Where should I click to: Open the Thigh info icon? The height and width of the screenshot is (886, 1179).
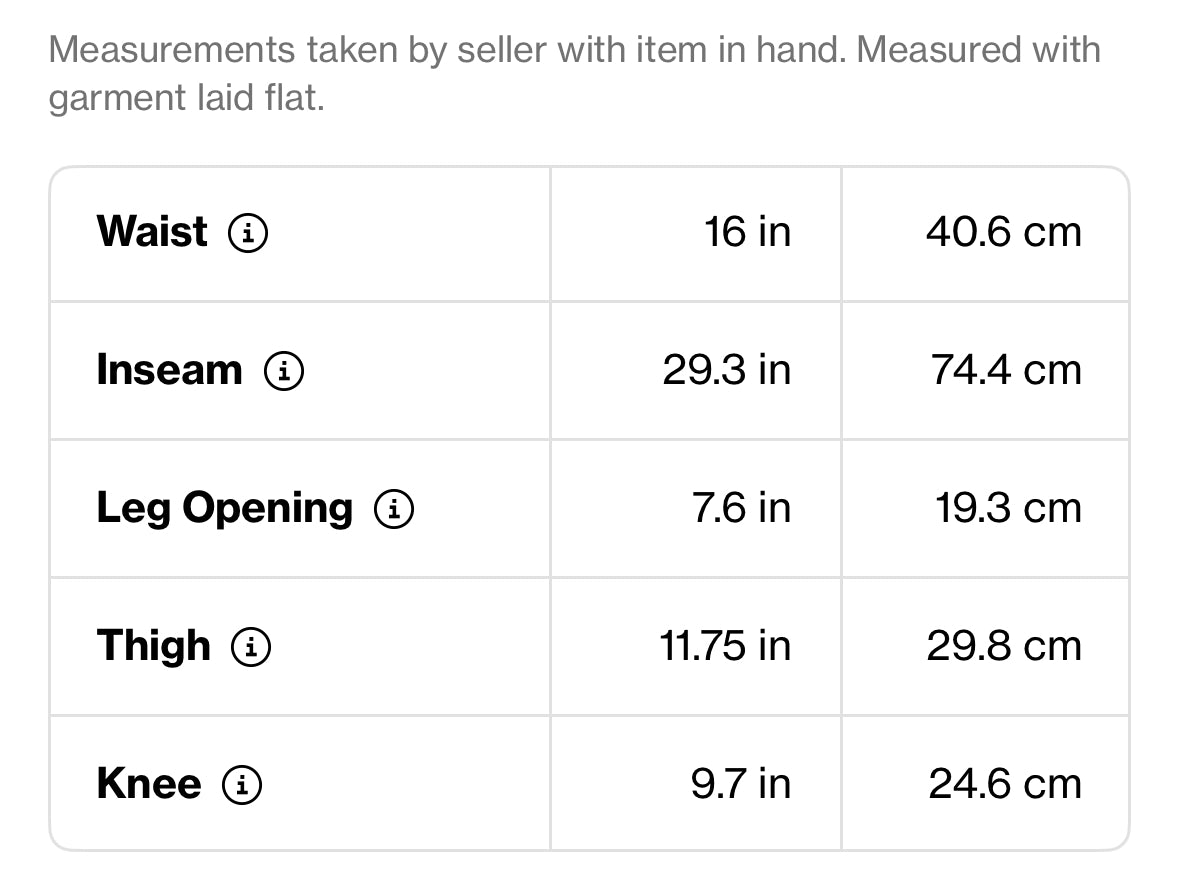pos(251,647)
